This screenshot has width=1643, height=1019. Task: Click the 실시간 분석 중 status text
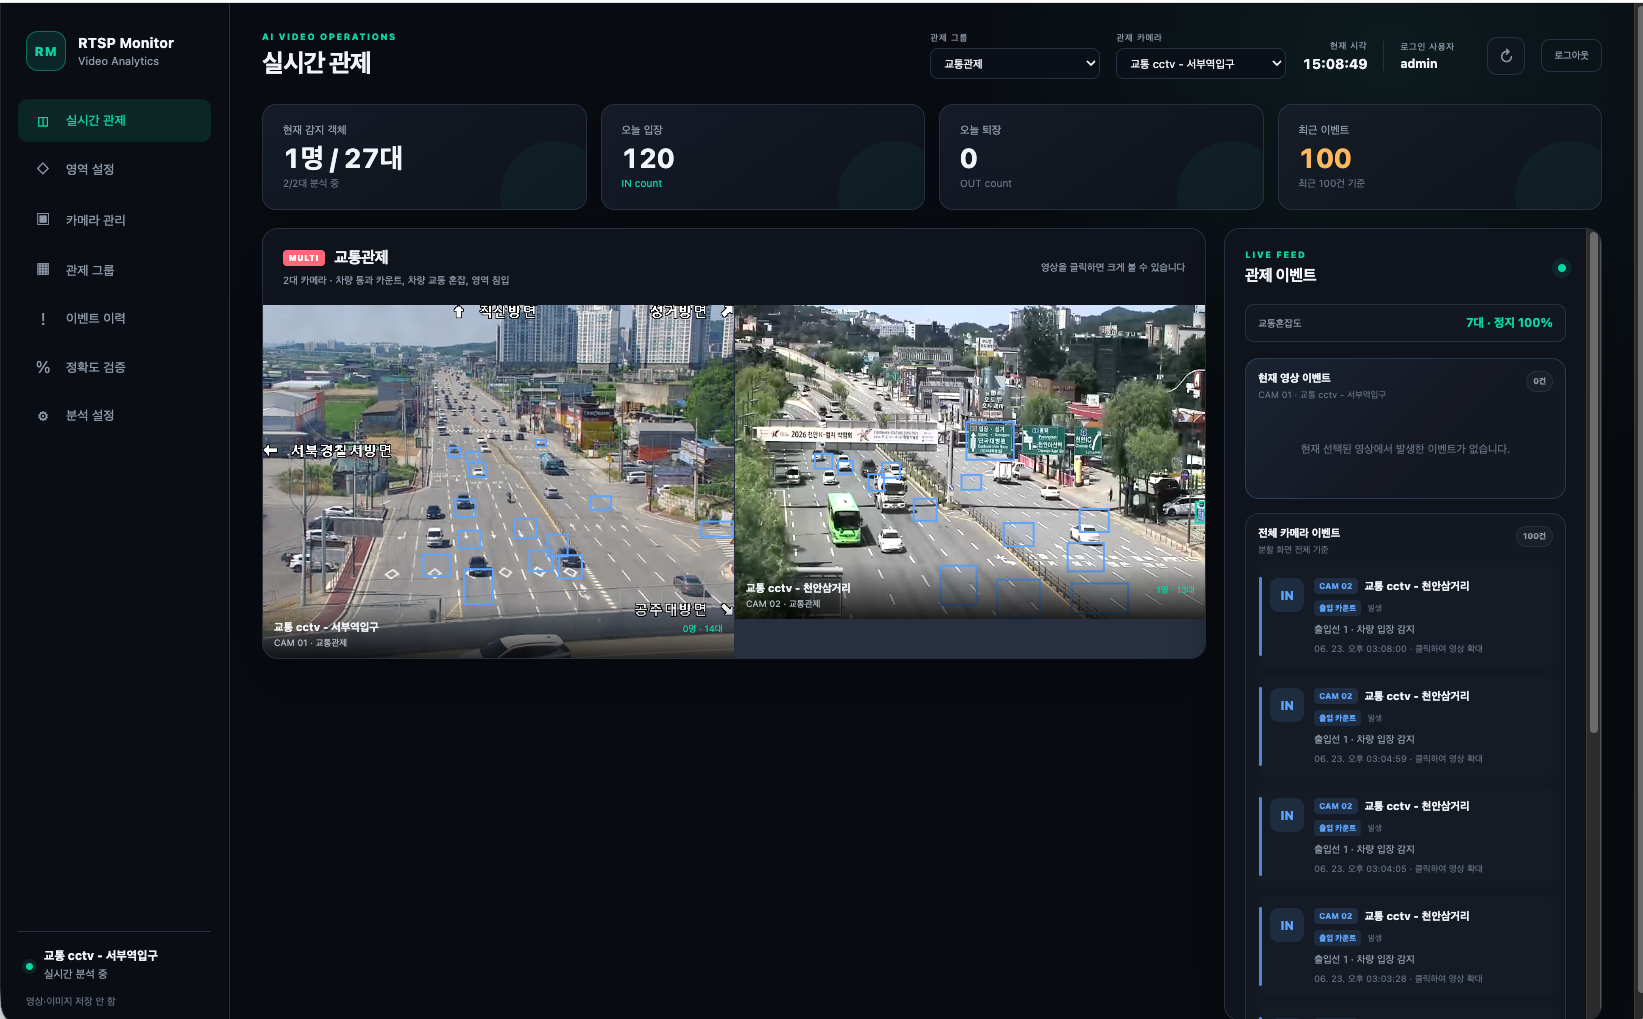[75, 974]
